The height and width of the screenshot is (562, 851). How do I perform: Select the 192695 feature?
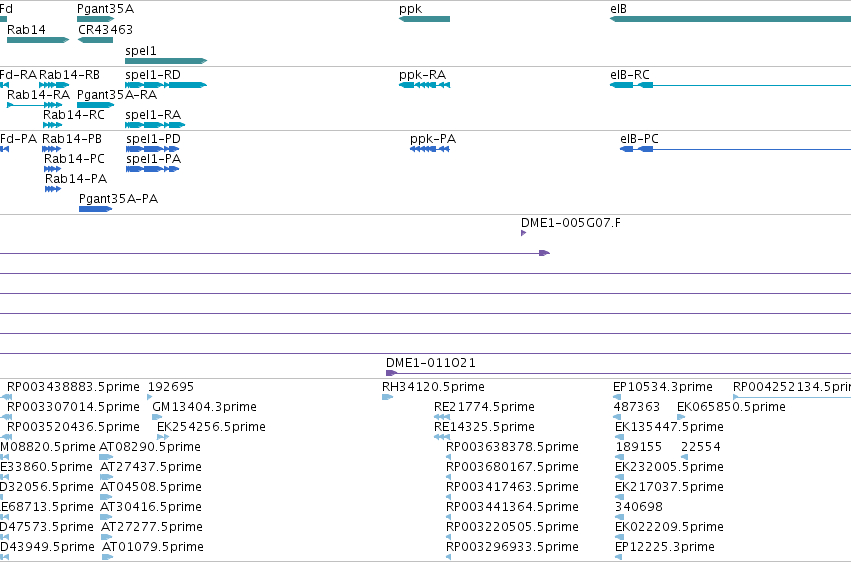pos(150,397)
